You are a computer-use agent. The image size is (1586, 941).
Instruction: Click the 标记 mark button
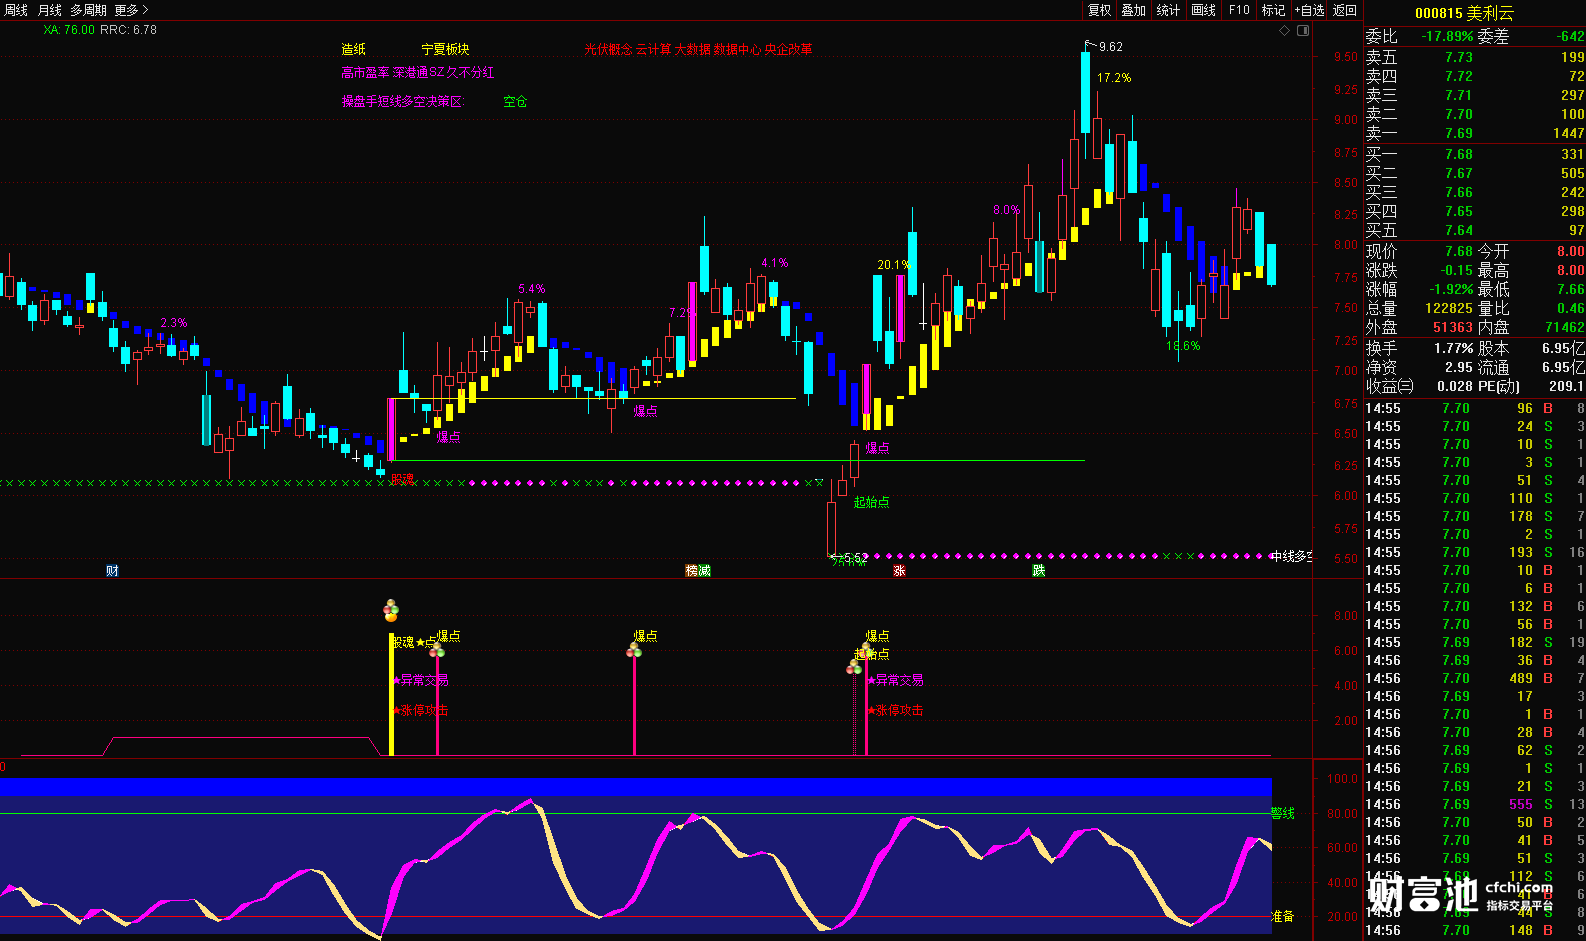(1273, 10)
